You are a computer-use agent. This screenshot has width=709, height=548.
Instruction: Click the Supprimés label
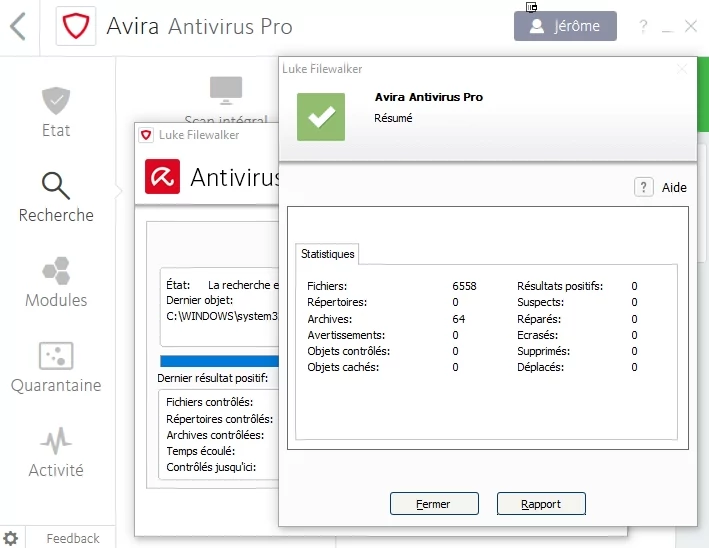[x=544, y=351]
